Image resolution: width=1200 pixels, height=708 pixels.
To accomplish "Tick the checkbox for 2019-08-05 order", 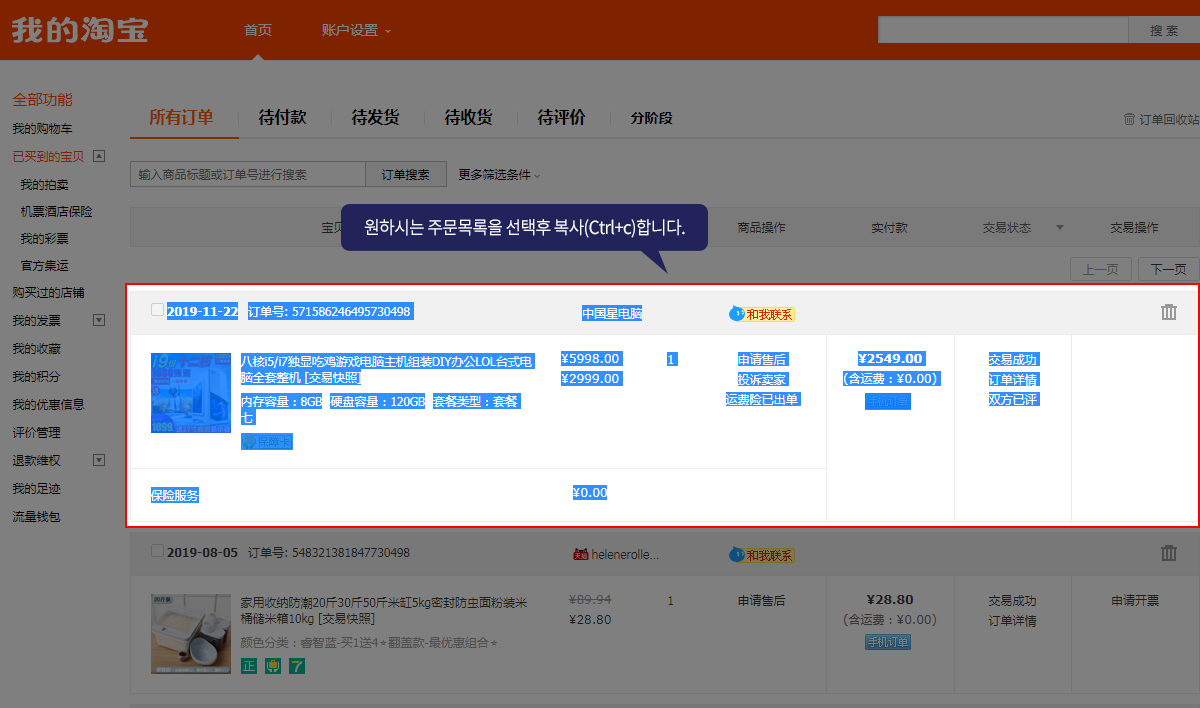I will point(157,551).
